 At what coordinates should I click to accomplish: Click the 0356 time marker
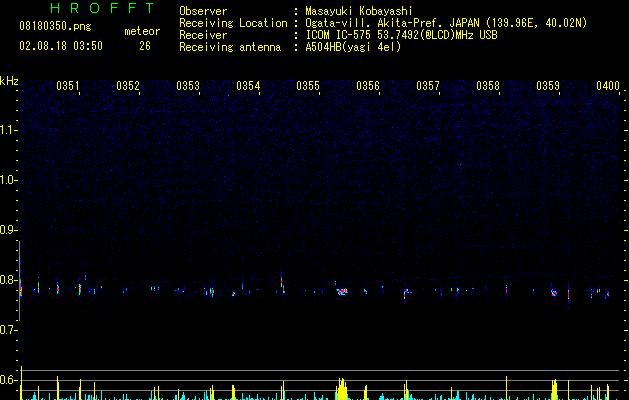point(368,86)
